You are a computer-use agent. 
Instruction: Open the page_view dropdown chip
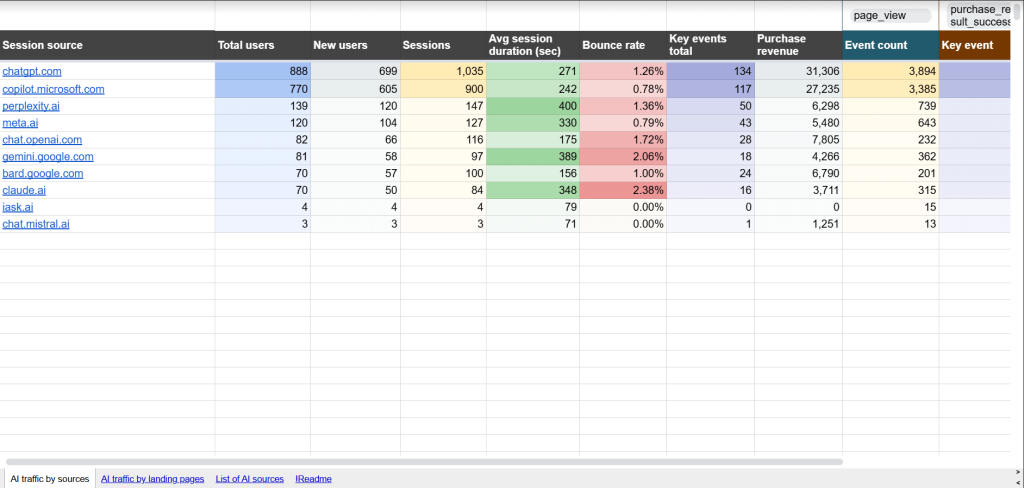coord(891,16)
